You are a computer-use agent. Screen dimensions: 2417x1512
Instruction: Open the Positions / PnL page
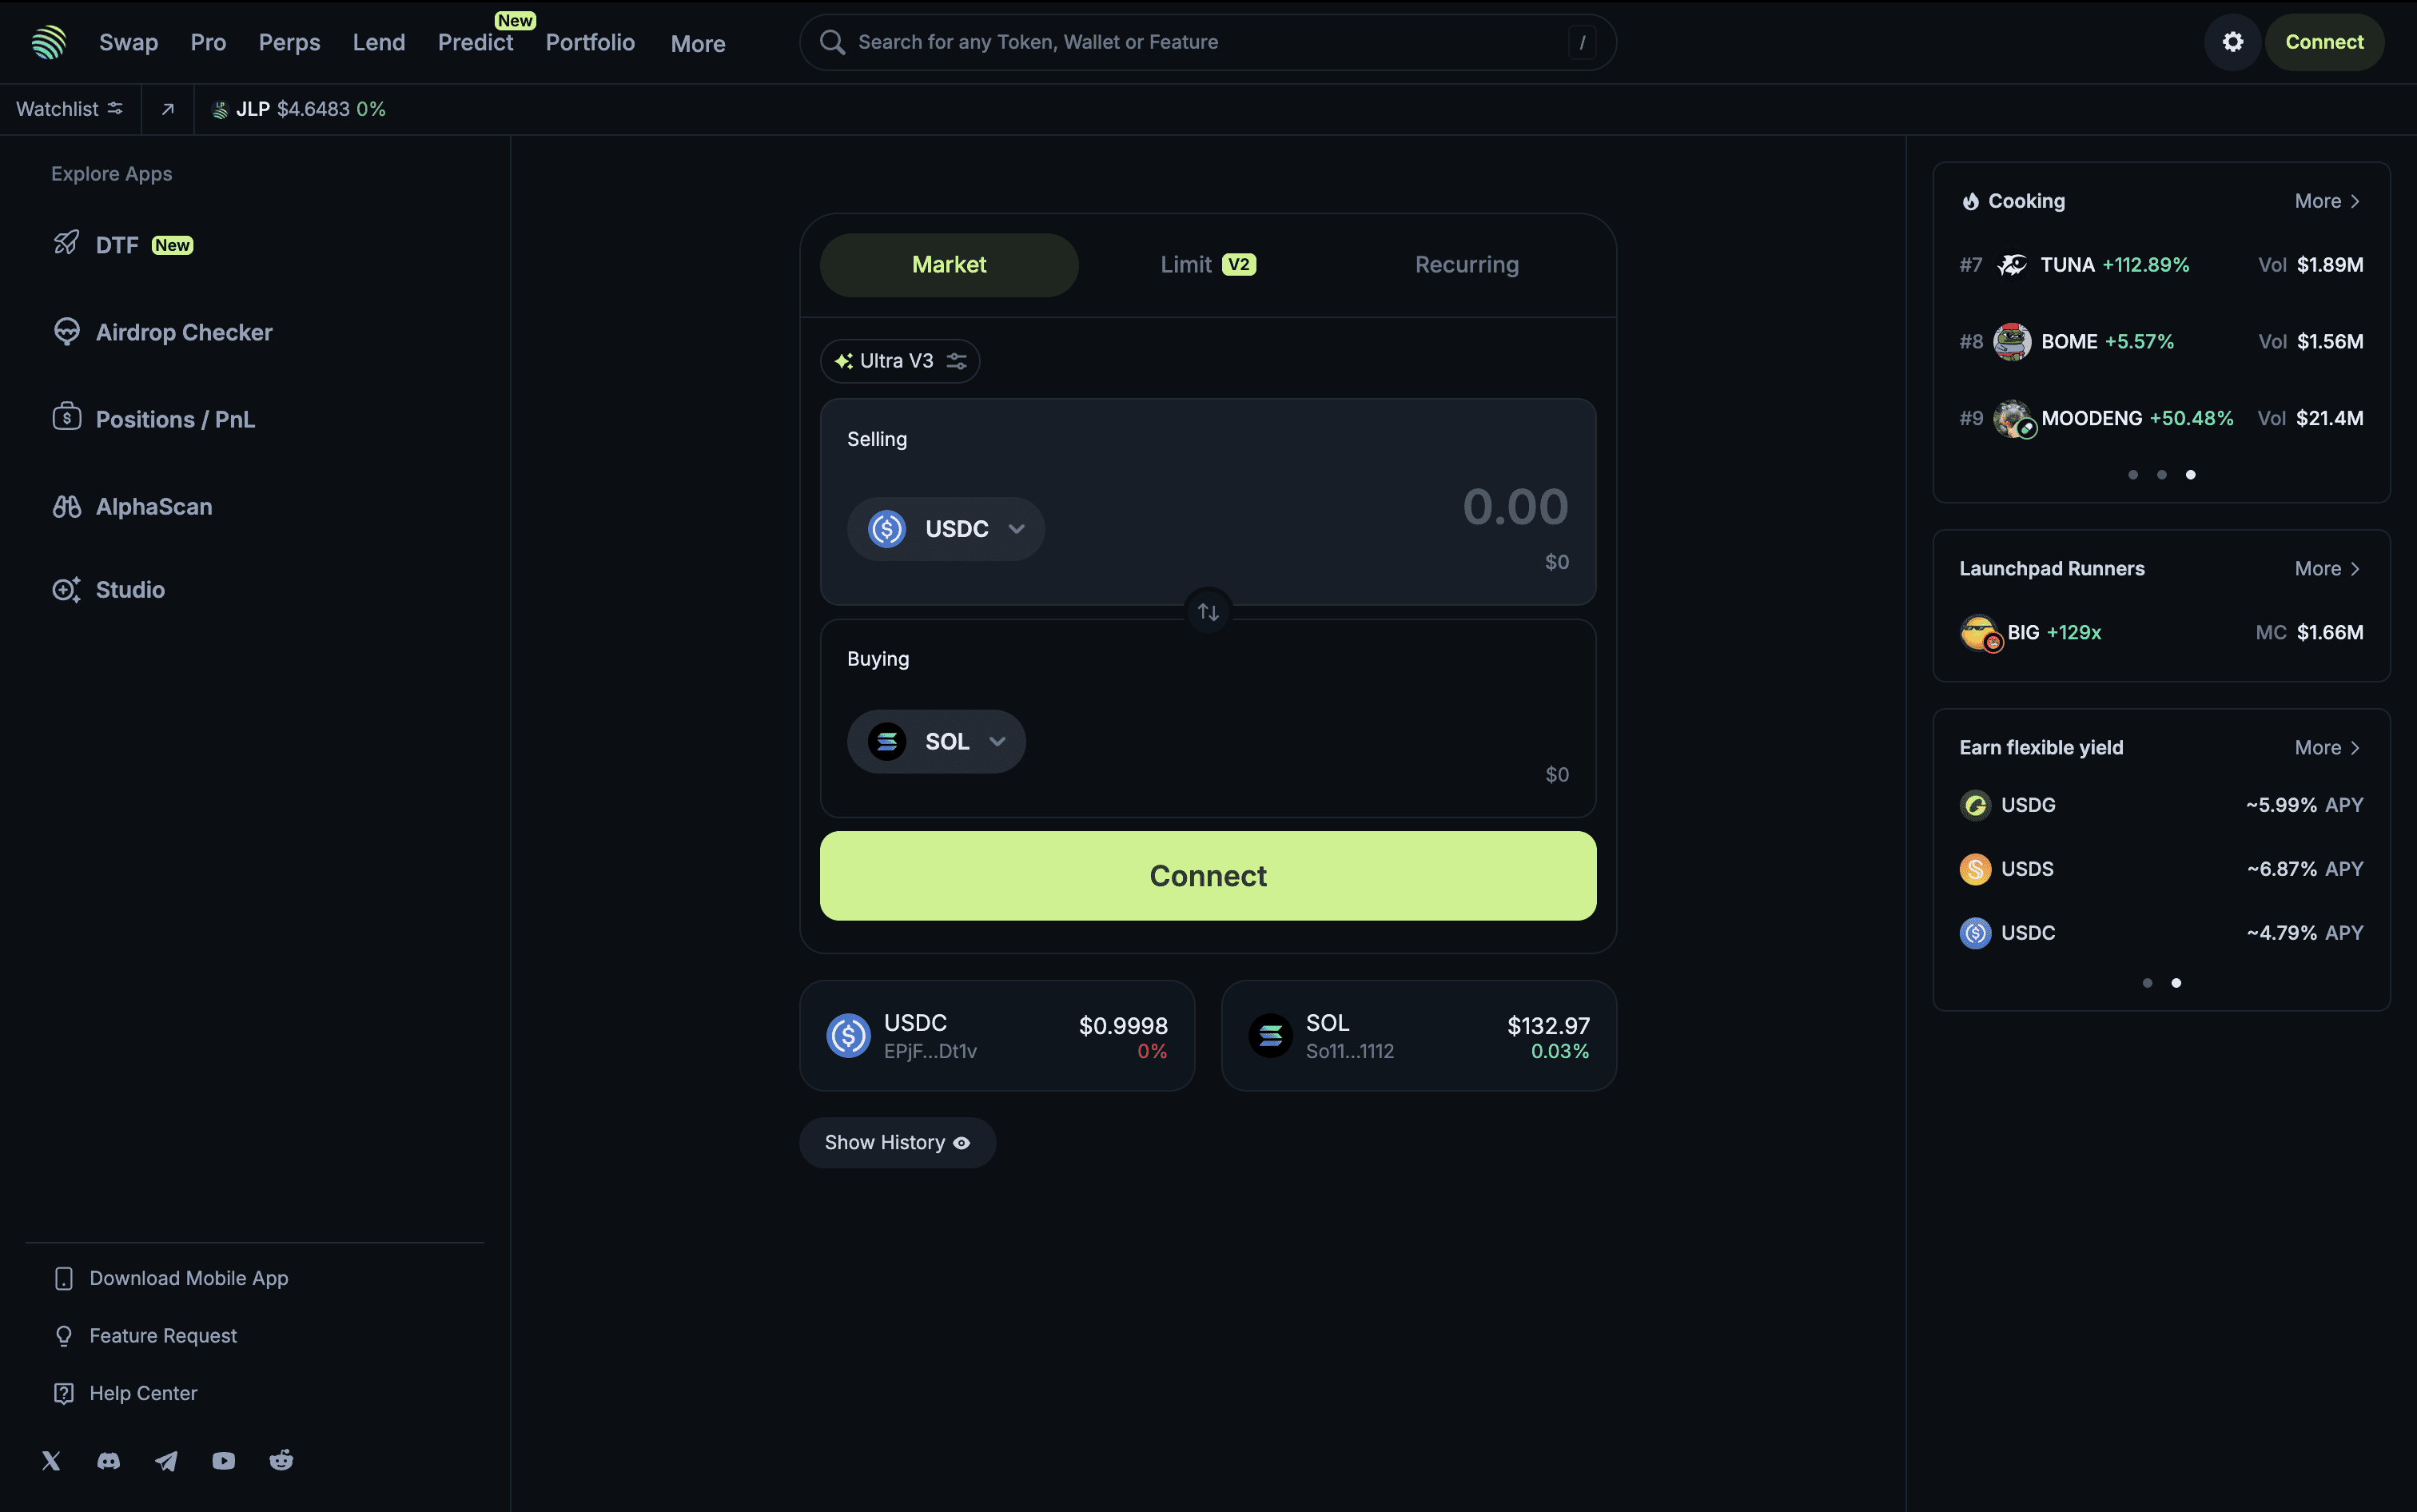(x=175, y=419)
